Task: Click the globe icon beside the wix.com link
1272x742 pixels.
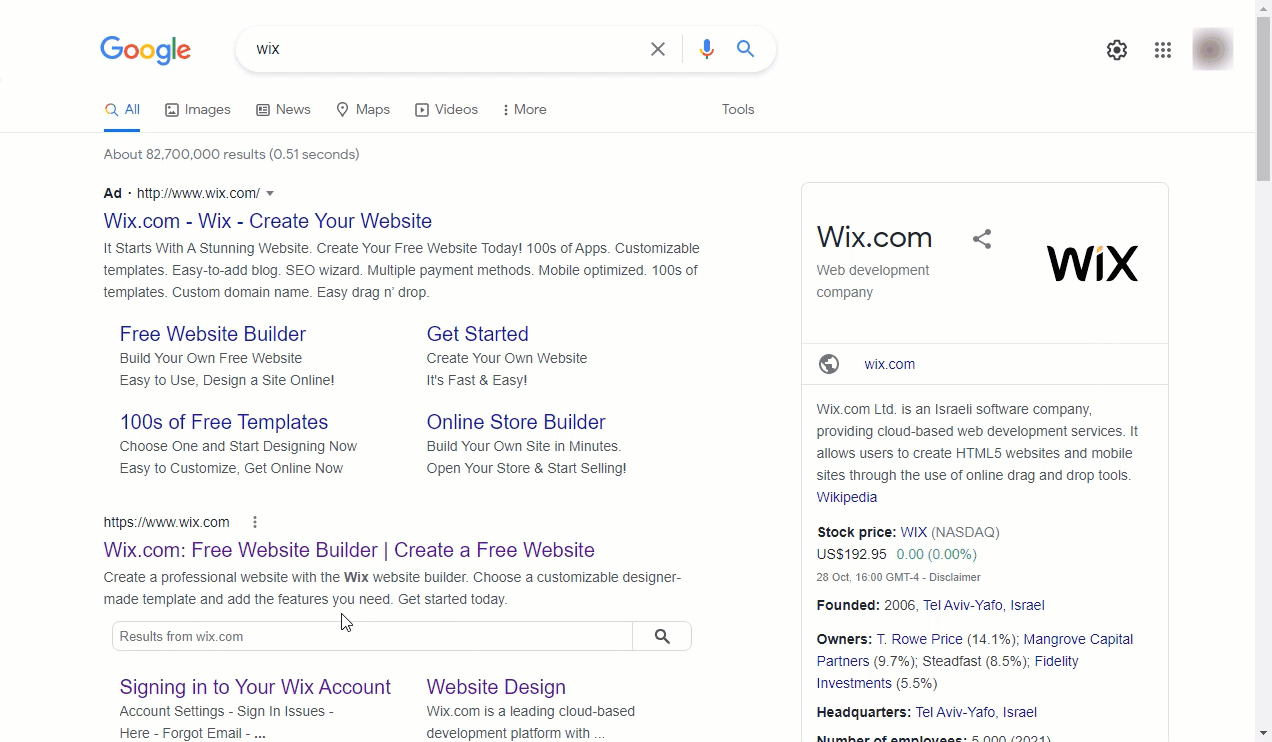Action: (829, 364)
